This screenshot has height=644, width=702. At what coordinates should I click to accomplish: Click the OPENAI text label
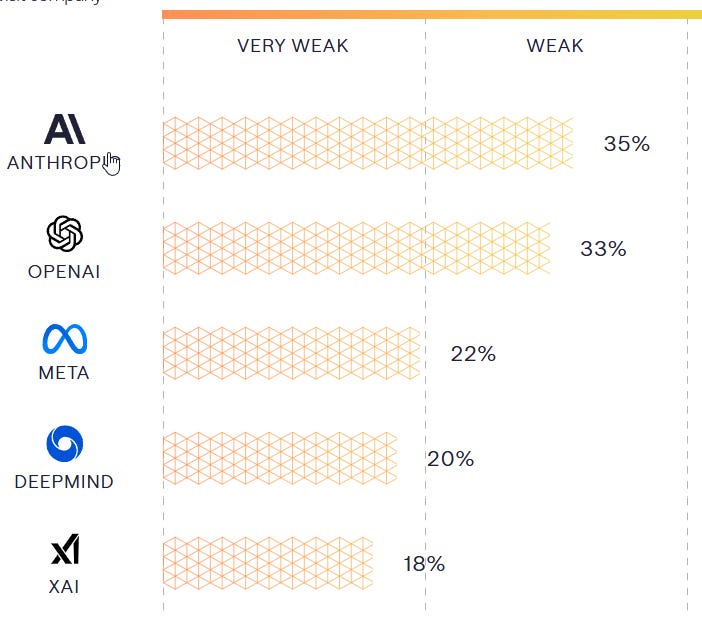click(64, 272)
